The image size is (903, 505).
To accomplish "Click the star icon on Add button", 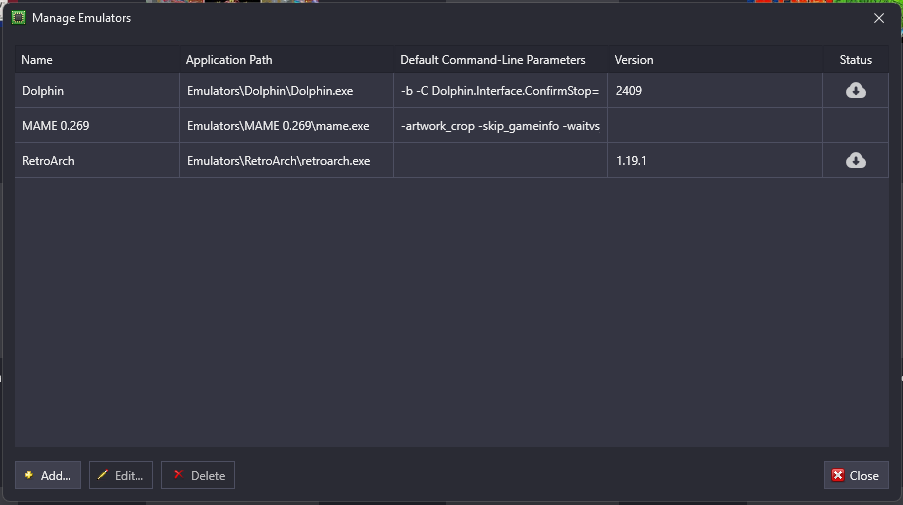I will pyautogui.click(x=29, y=475).
